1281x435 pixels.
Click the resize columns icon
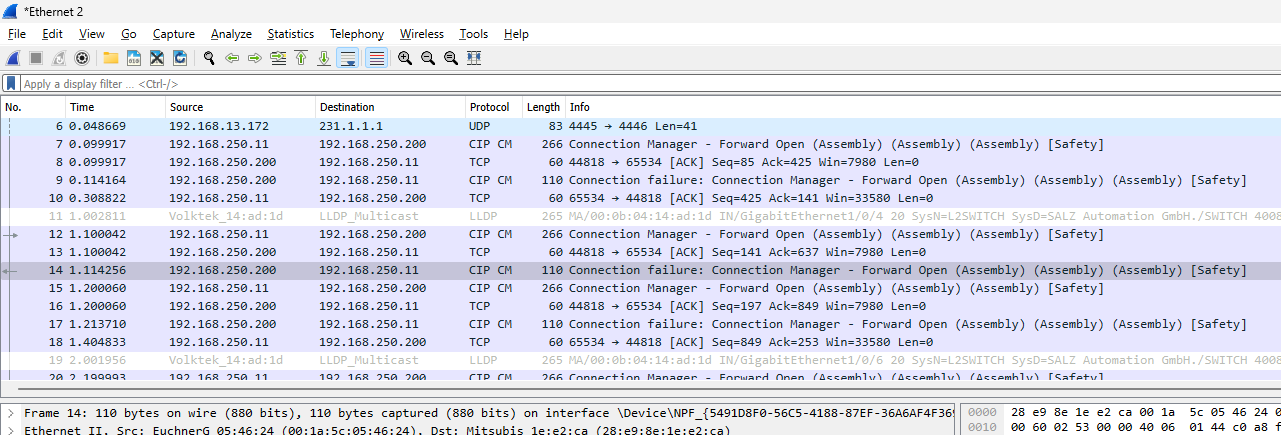tap(474, 59)
